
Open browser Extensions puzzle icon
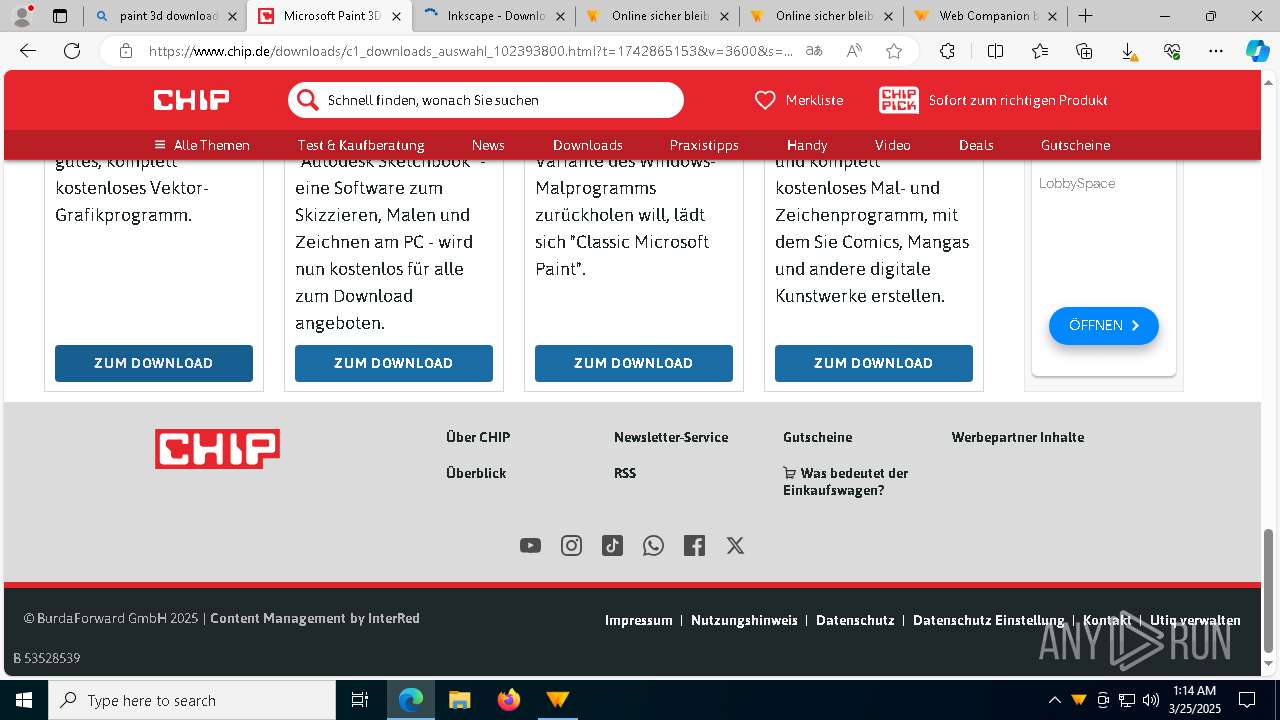click(947, 51)
